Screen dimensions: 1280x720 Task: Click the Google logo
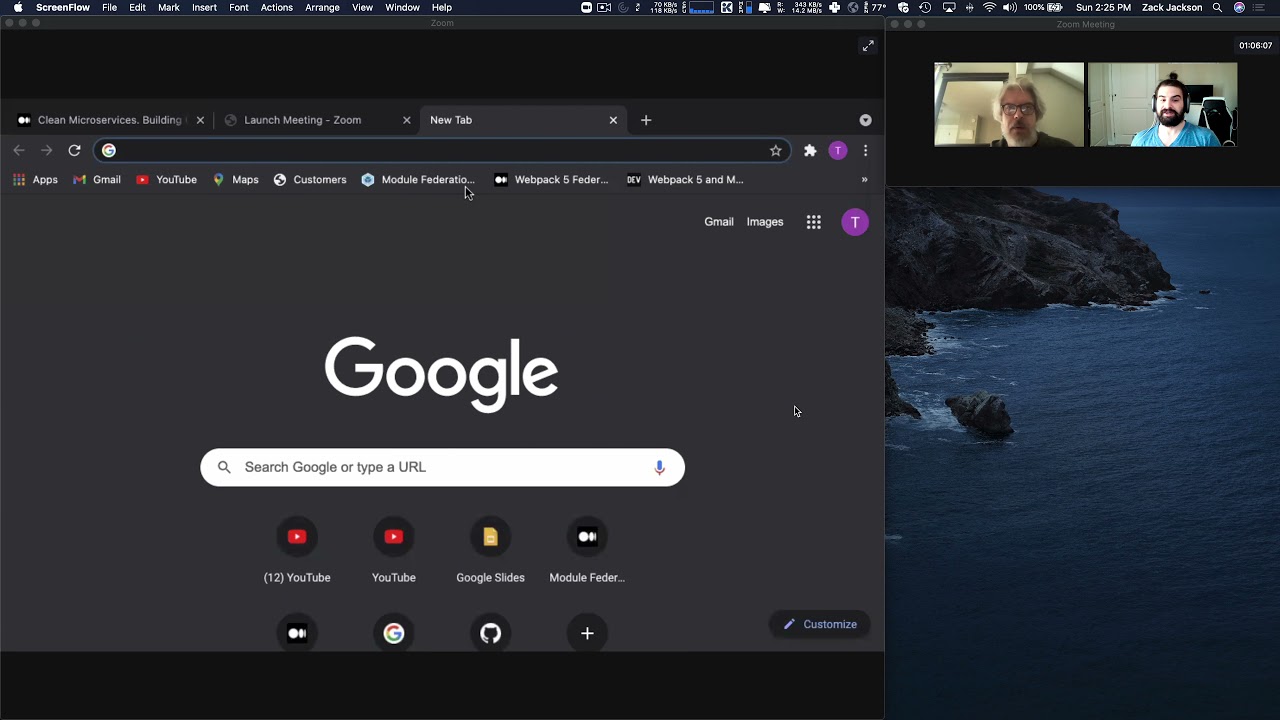click(x=441, y=373)
